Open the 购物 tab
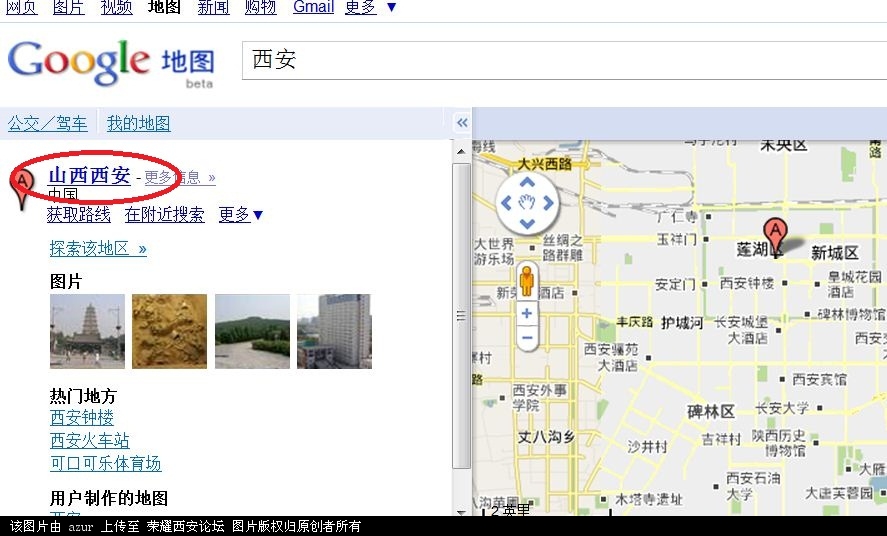This screenshot has width=887, height=536. tap(261, 7)
